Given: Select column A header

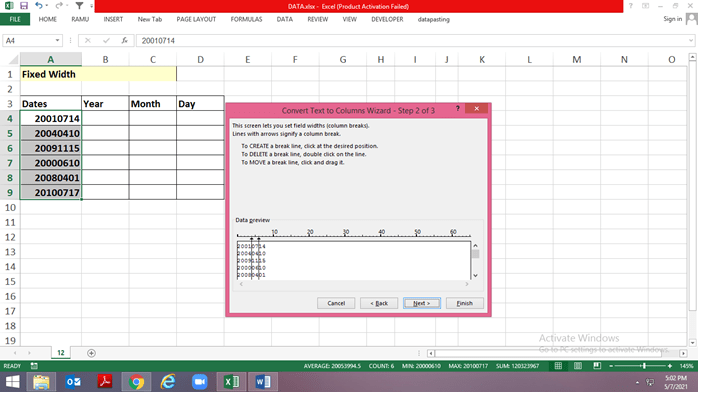Looking at the screenshot, I should [x=50, y=59].
